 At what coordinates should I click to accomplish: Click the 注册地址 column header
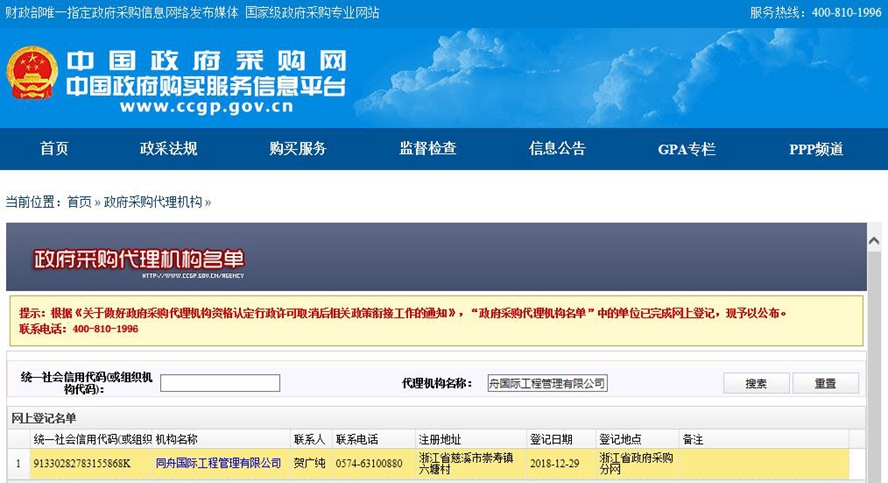[x=471, y=439]
